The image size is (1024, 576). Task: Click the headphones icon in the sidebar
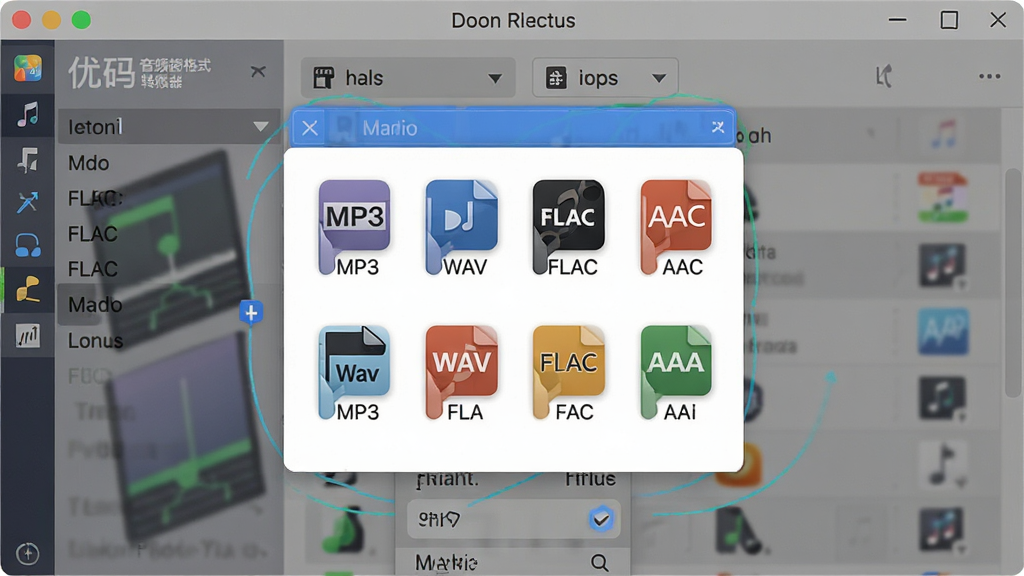[27, 246]
